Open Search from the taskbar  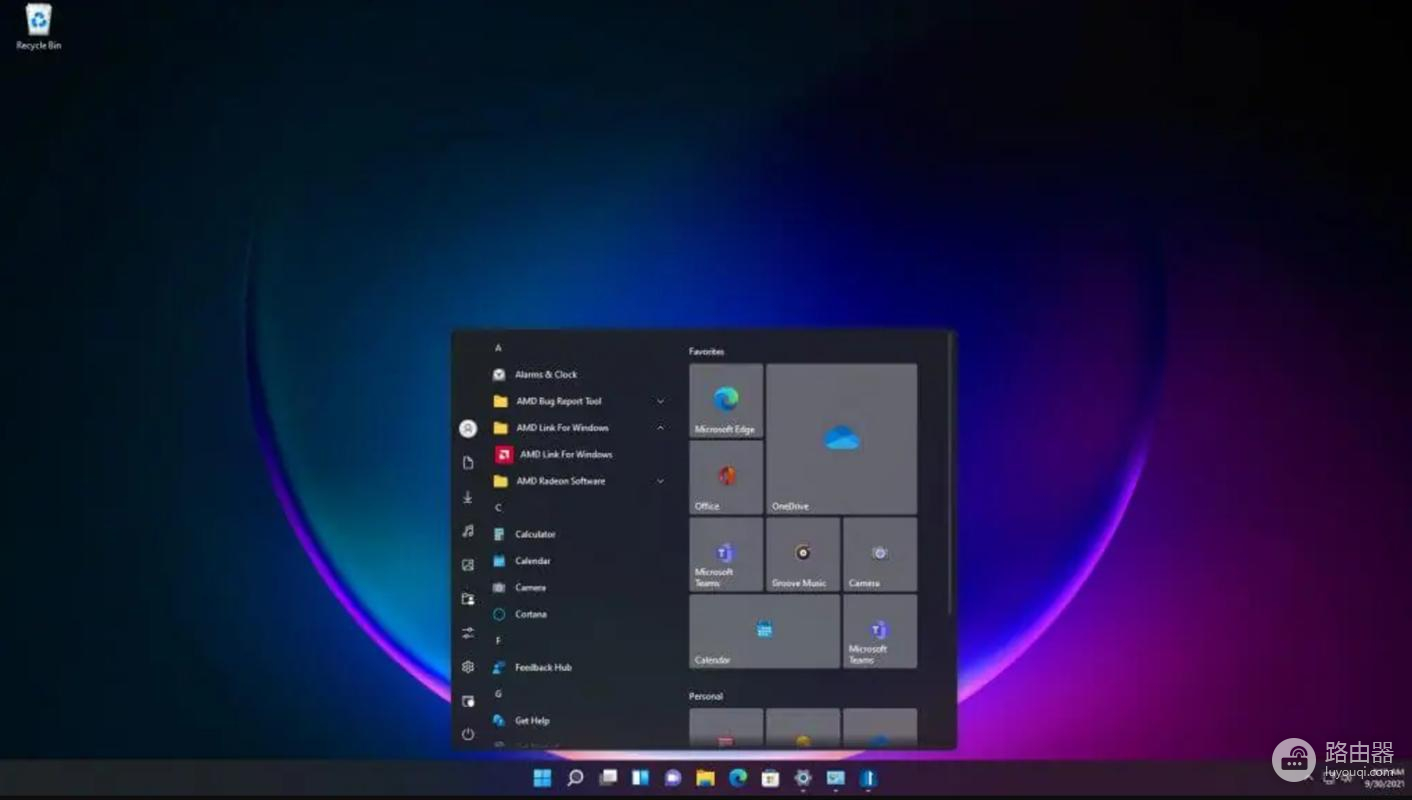[x=575, y=778]
